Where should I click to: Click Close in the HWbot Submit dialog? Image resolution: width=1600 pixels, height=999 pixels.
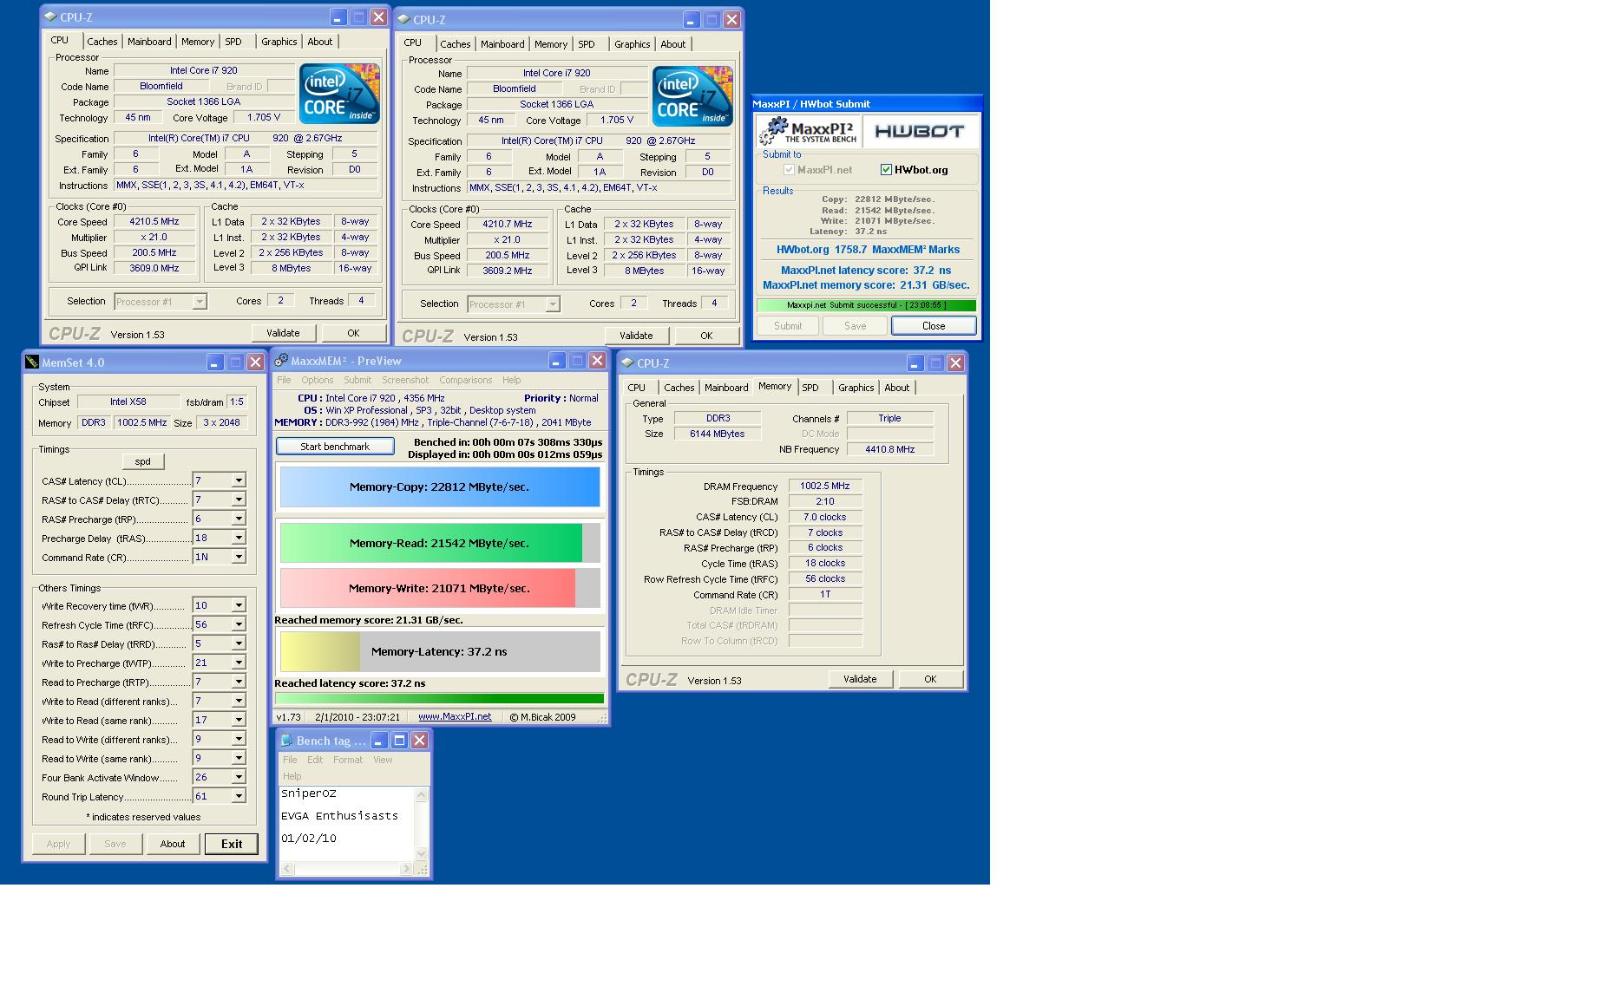pyautogui.click(x=934, y=326)
